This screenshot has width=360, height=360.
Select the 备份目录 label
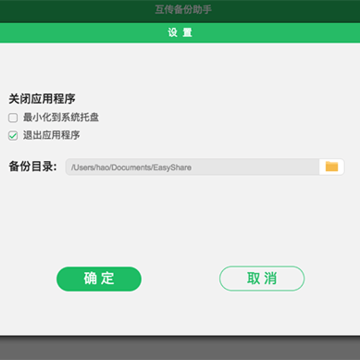(x=33, y=167)
